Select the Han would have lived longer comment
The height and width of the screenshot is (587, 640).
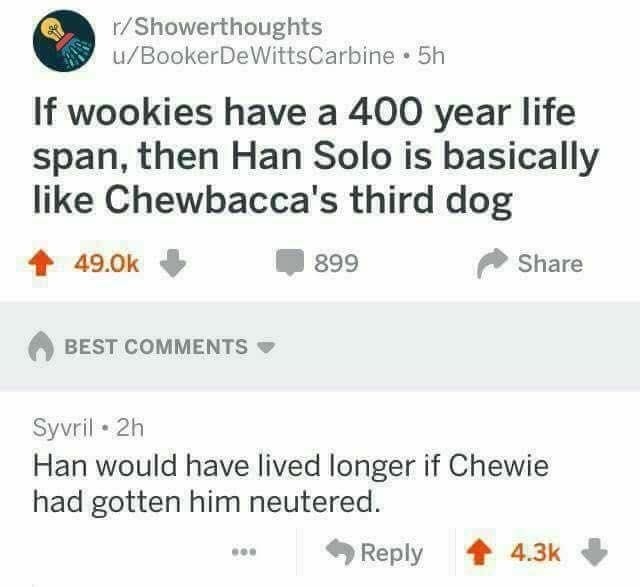291,484
